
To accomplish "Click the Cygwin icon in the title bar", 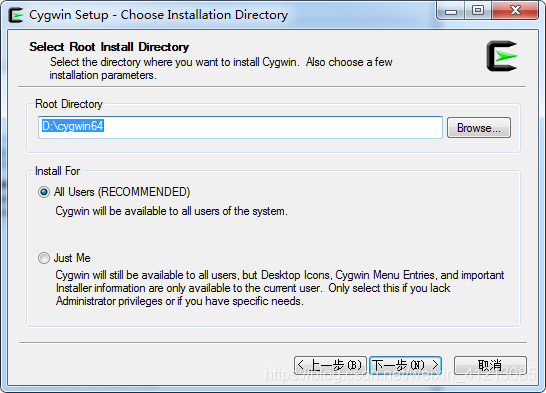I will click(x=15, y=15).
